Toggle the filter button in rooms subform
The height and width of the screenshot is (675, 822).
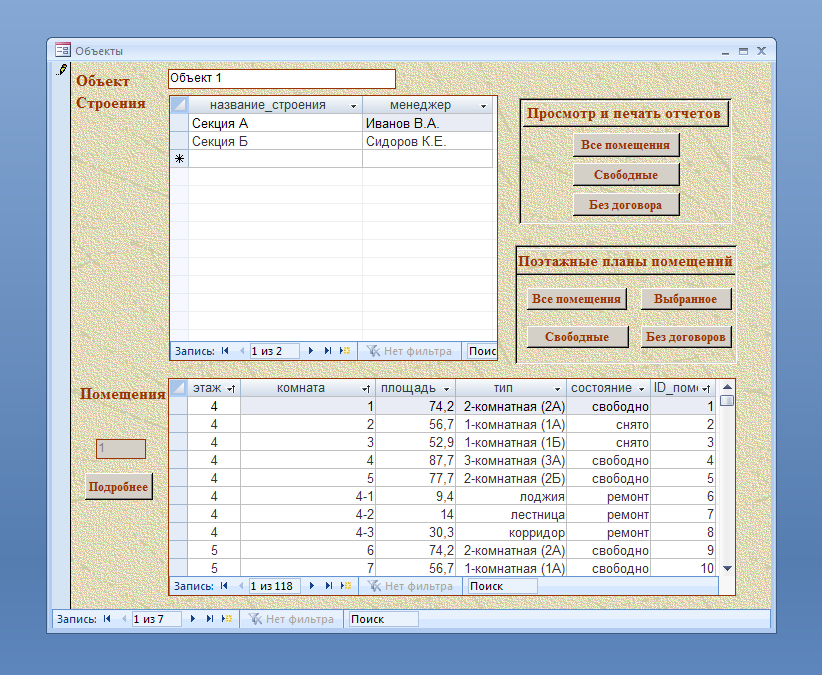[410, 586]
